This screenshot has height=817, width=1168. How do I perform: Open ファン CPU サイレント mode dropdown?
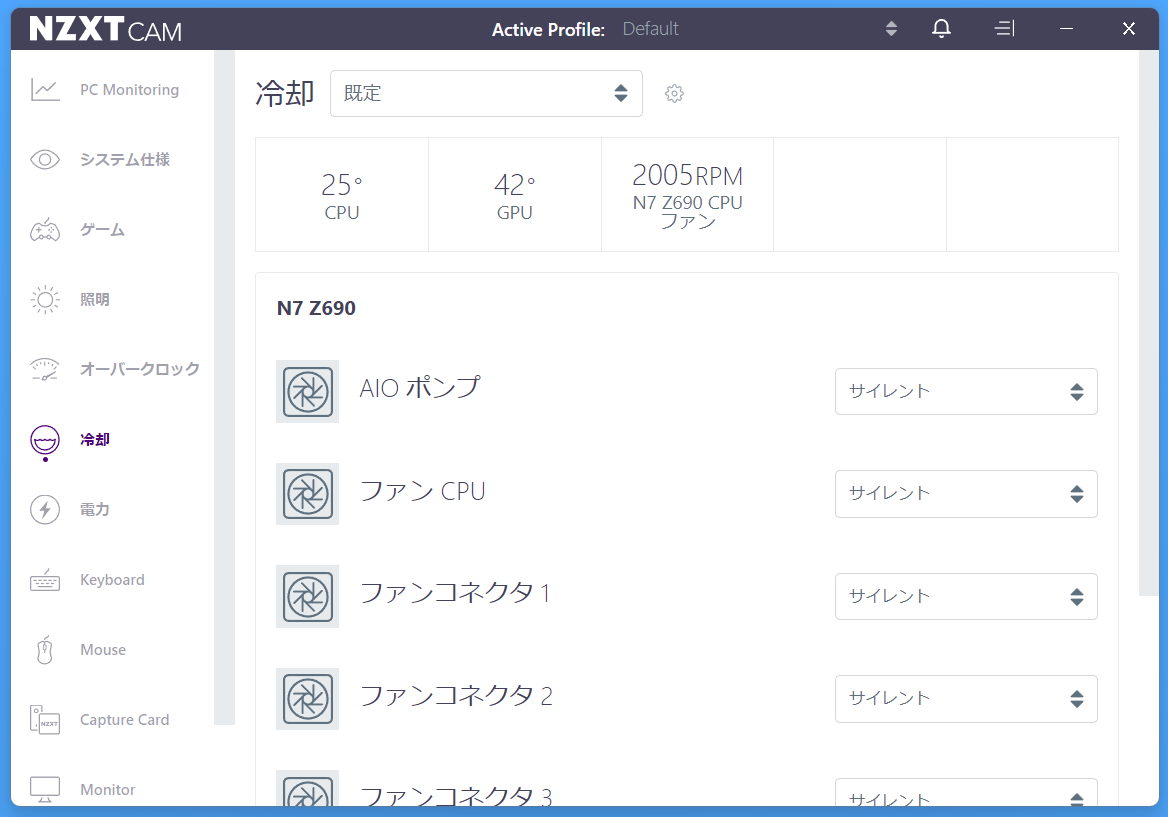[966, 494]
